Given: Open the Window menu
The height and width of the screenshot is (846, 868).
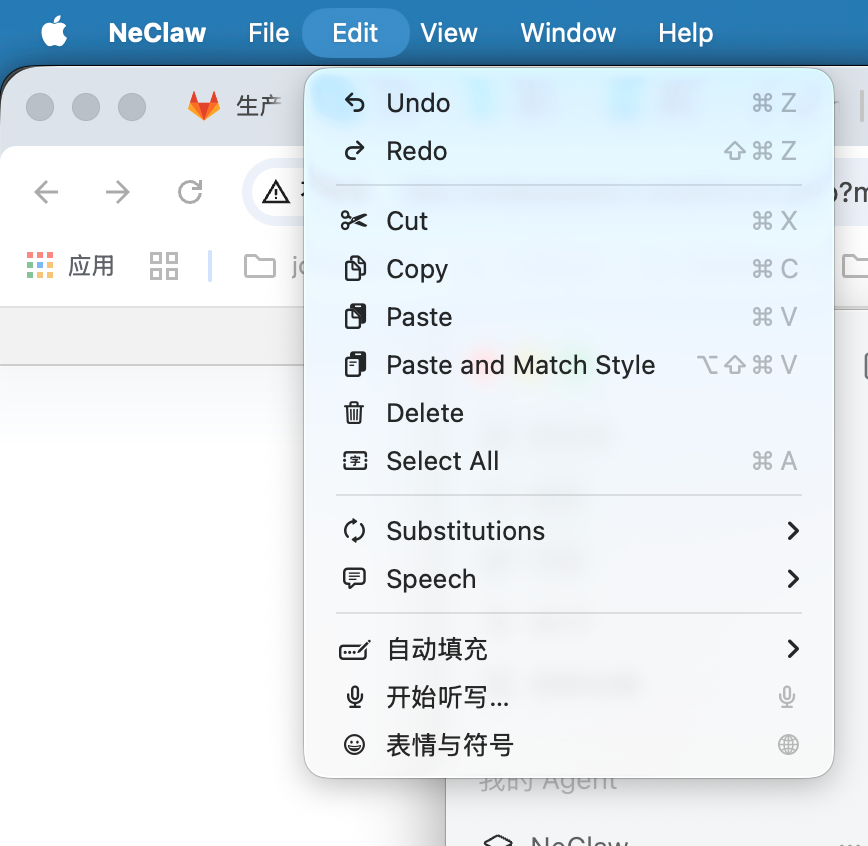Looking at the screenshot, I should pos(568,33).
